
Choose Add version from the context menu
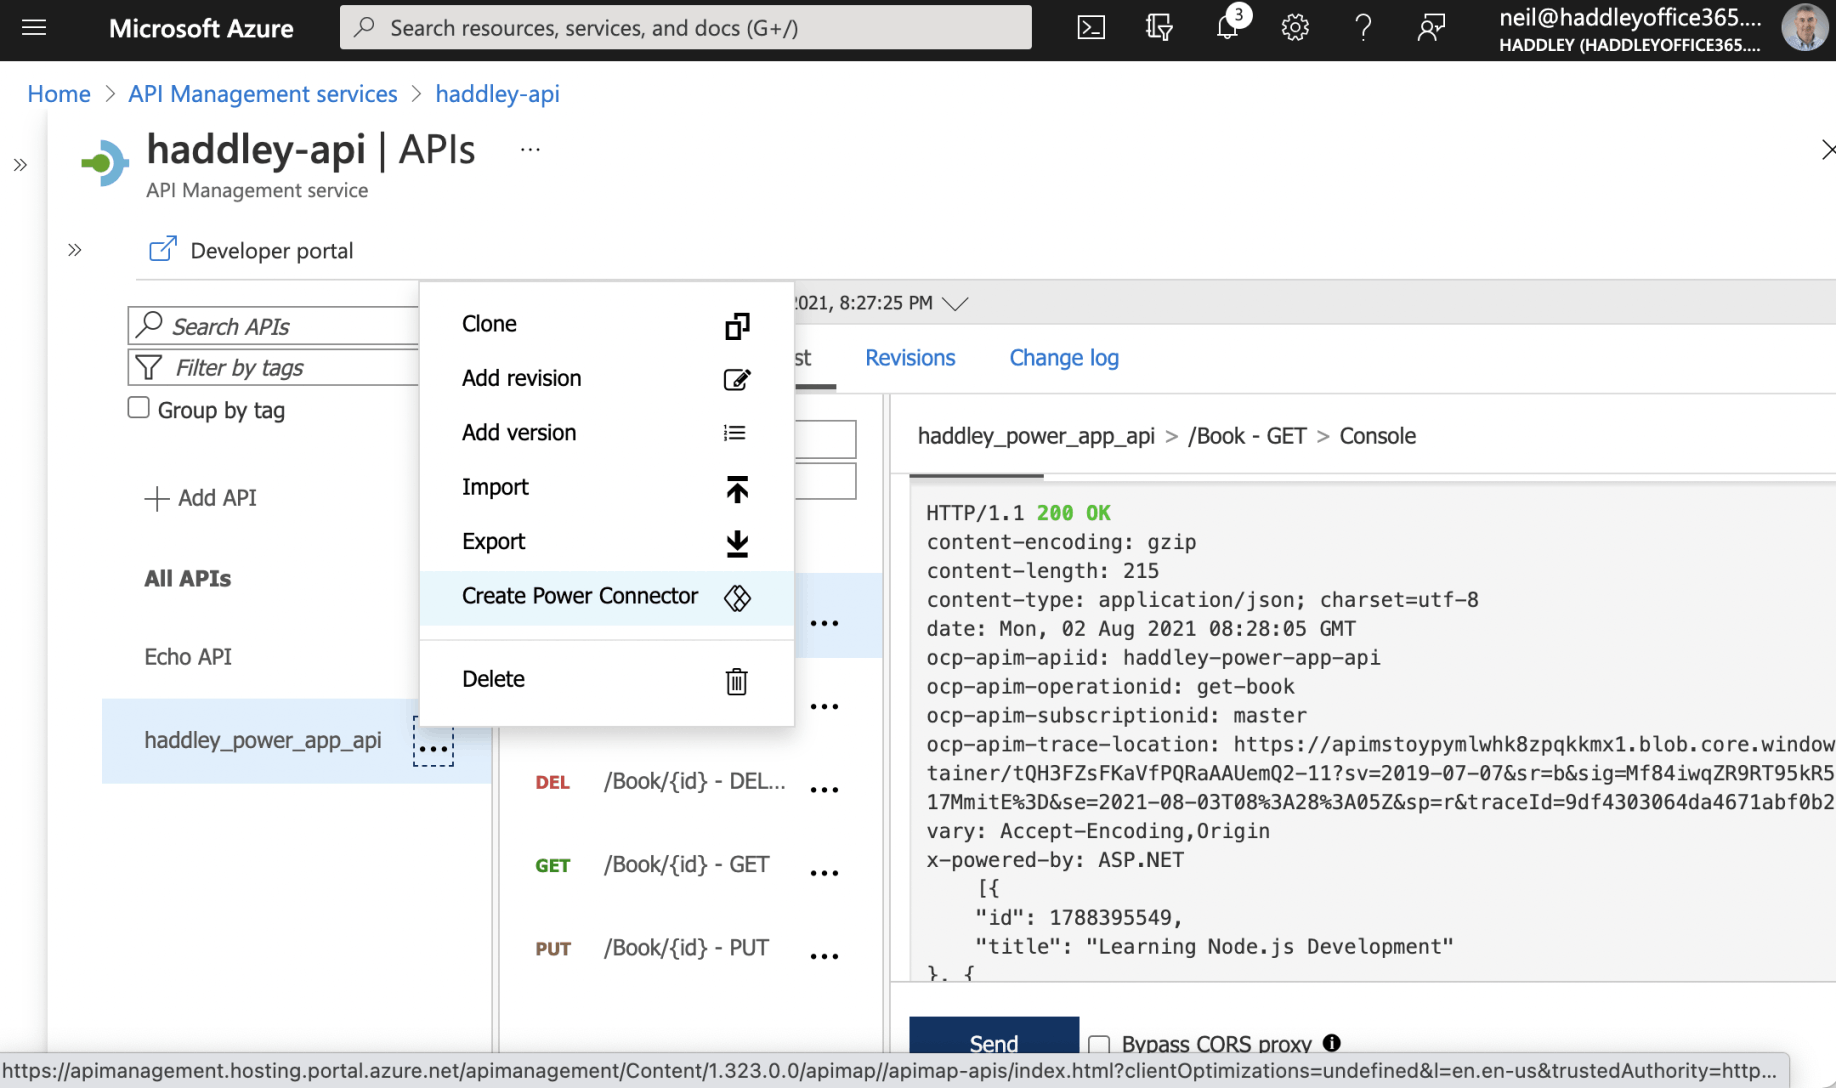pyautogui.click(x=606, y=433)
